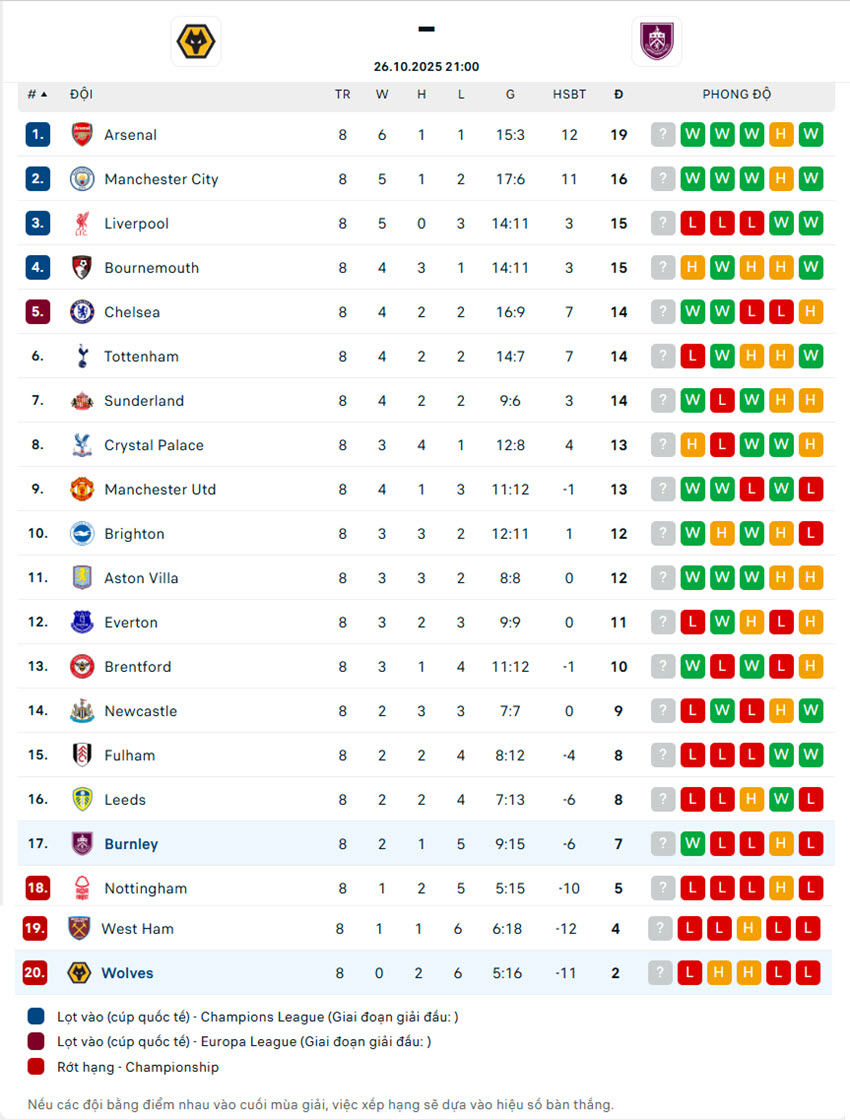Click the Tottenham club logo
Viewport: 850px width, 1120px height.
tap(82, 356)
